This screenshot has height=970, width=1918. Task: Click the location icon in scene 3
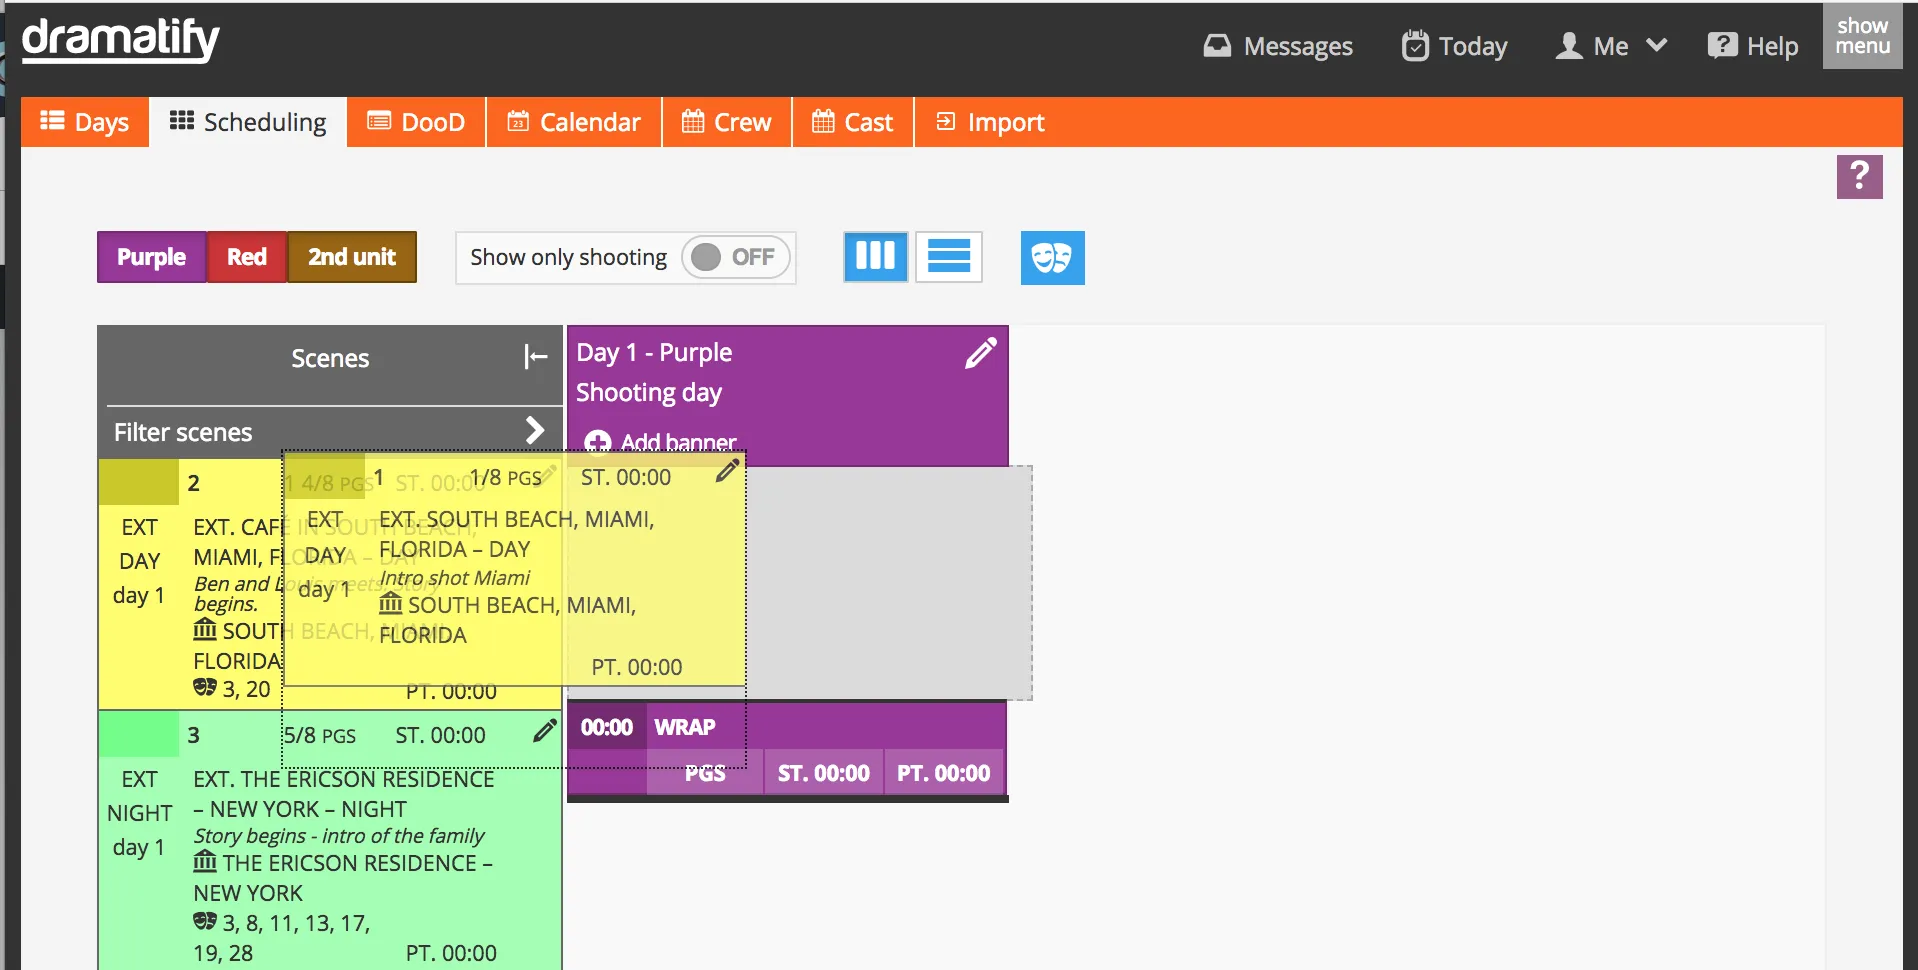point(205,861)
